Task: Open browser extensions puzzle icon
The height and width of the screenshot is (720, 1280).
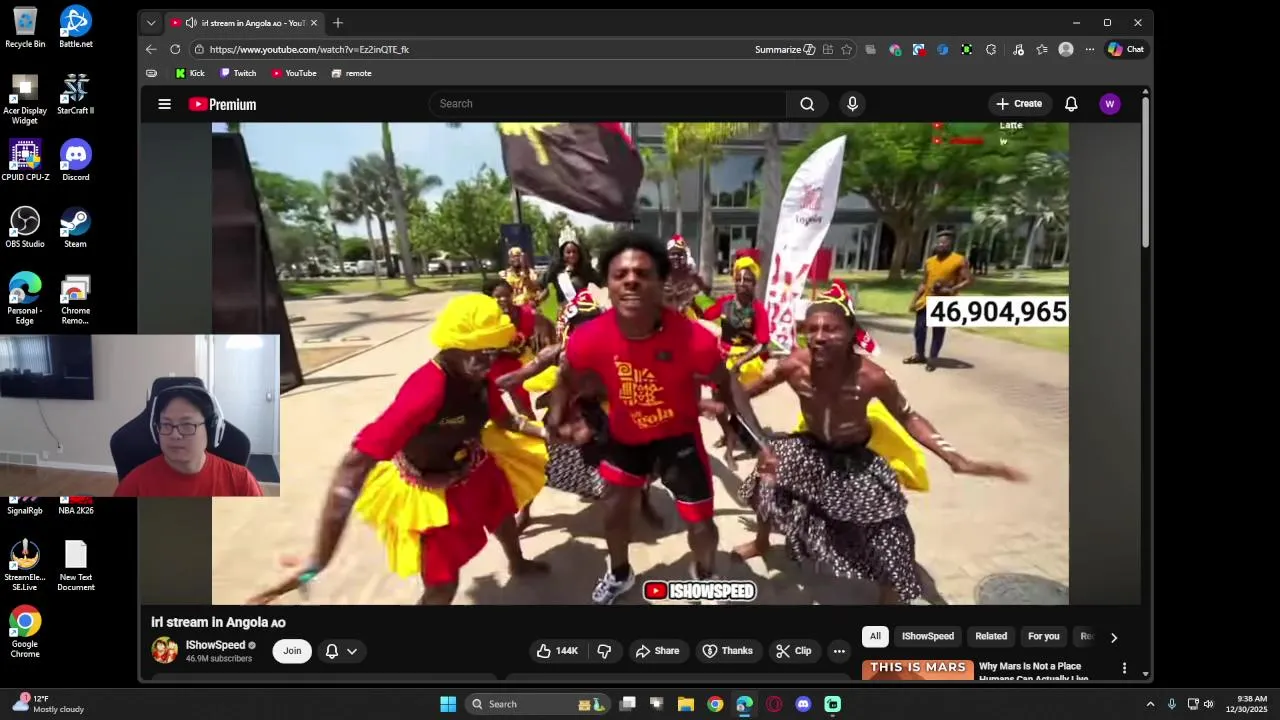Action: point(991,49)
